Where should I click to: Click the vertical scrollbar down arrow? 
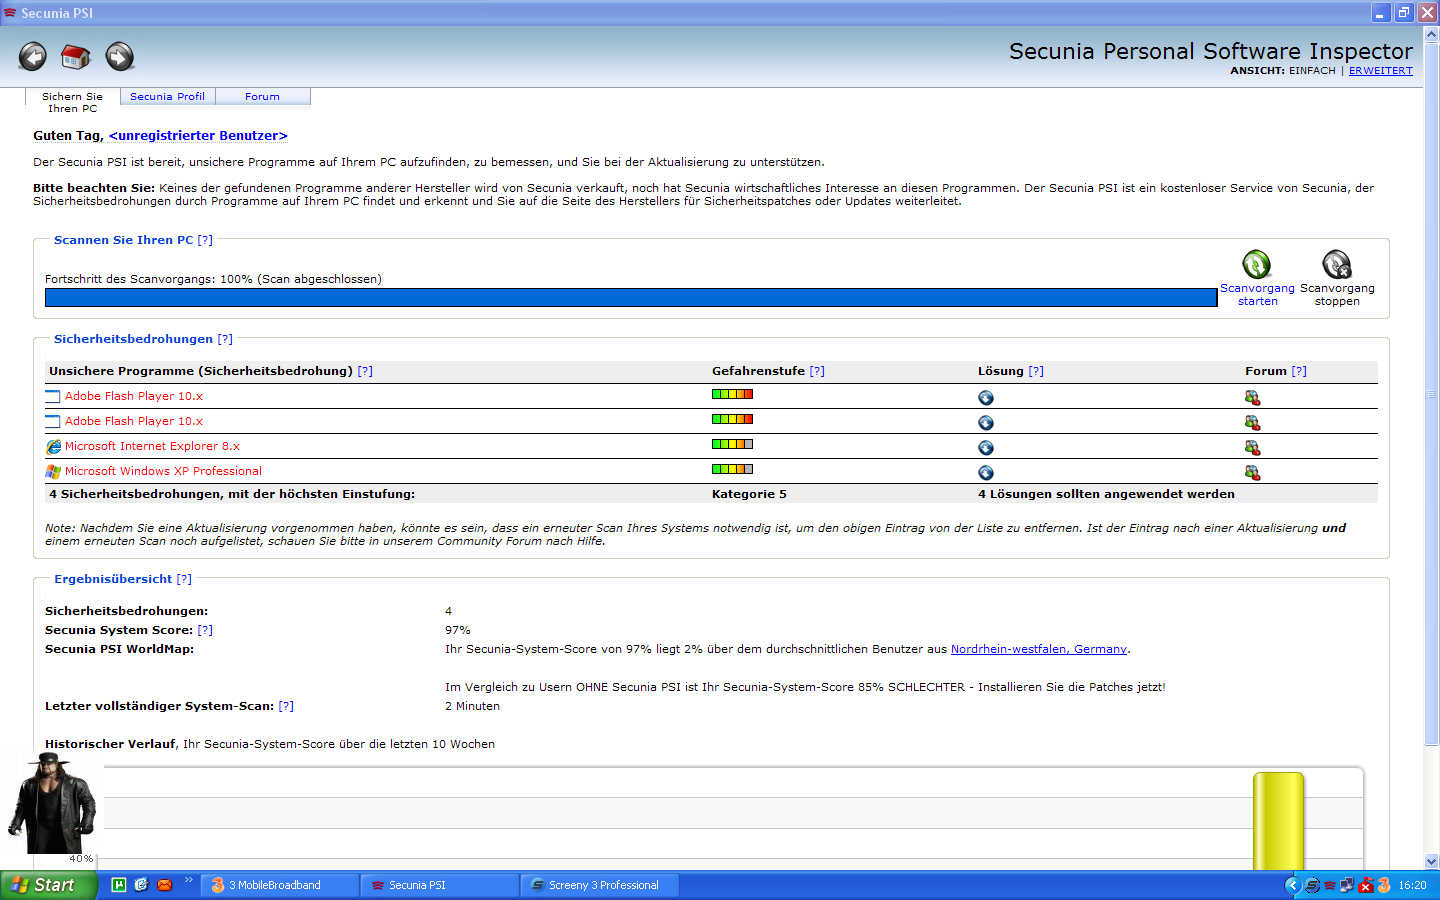click(1431, 861)
